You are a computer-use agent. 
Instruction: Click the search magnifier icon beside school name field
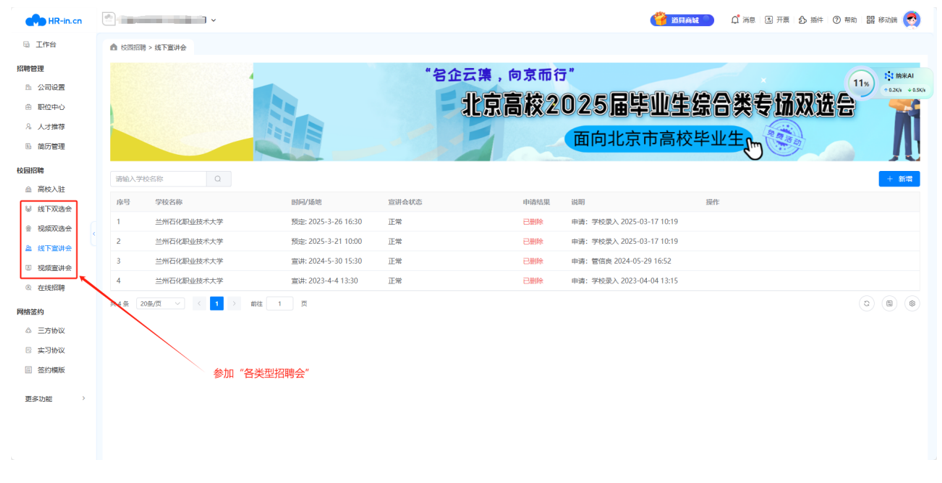coord(218,179)
